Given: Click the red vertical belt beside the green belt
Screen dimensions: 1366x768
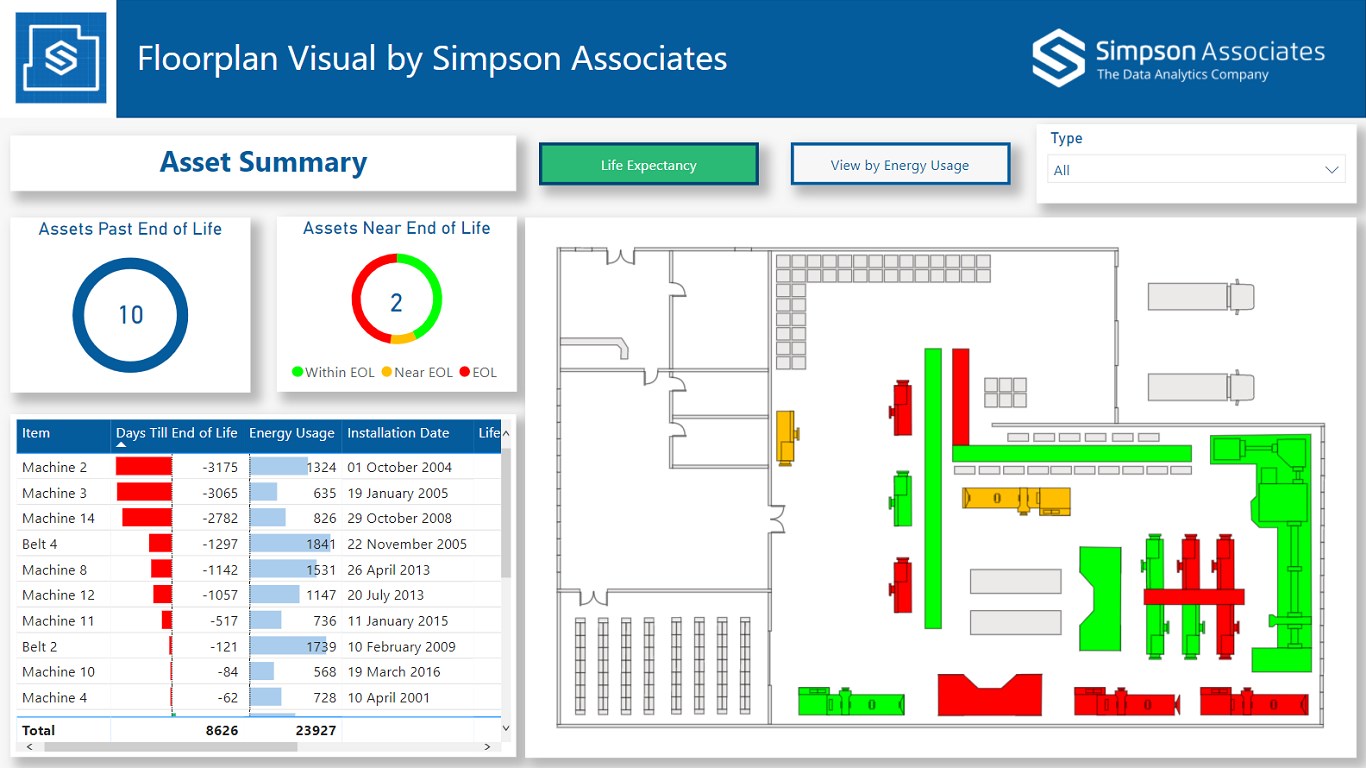Looking at the screenshot, I should 961,396.
